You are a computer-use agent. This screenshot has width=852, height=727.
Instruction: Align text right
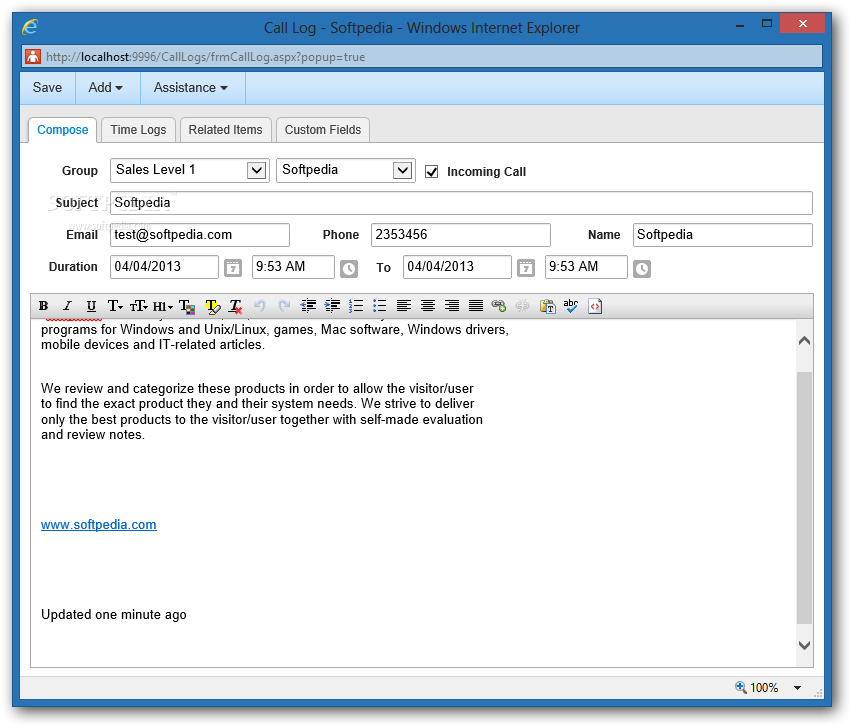click(452, 306)
